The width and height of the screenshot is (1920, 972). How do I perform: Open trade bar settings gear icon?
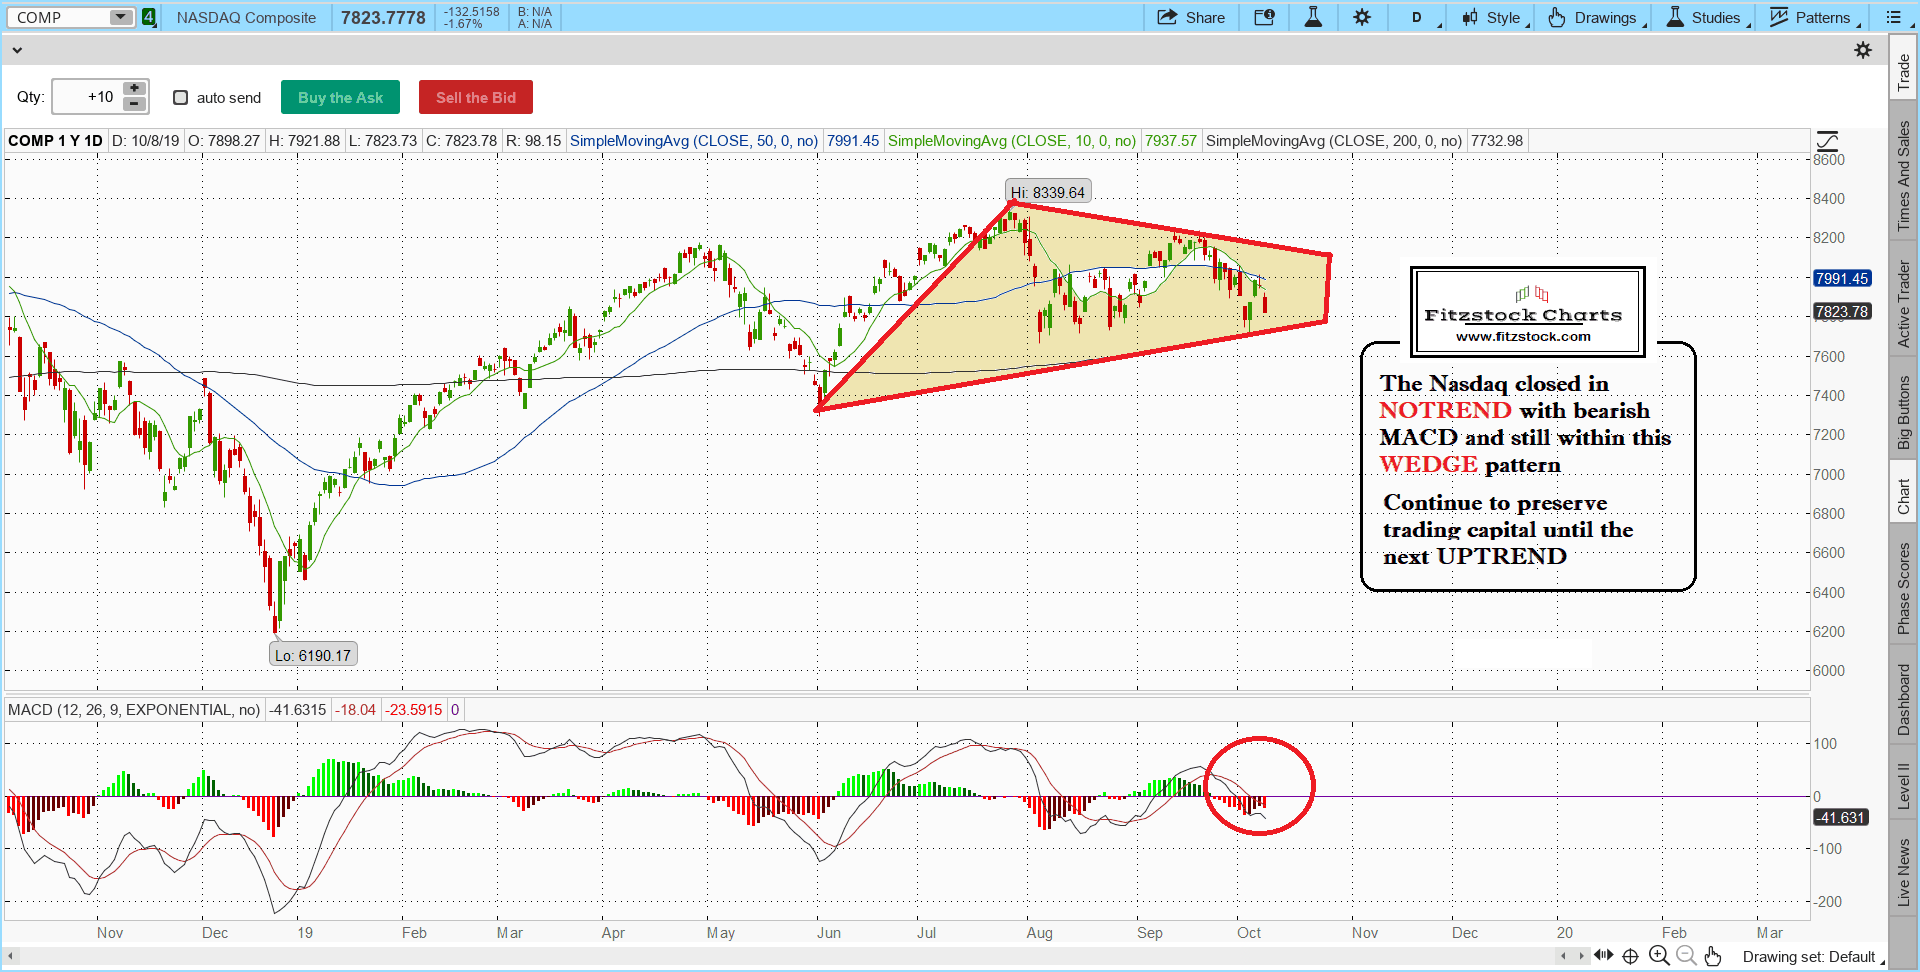1863,50
